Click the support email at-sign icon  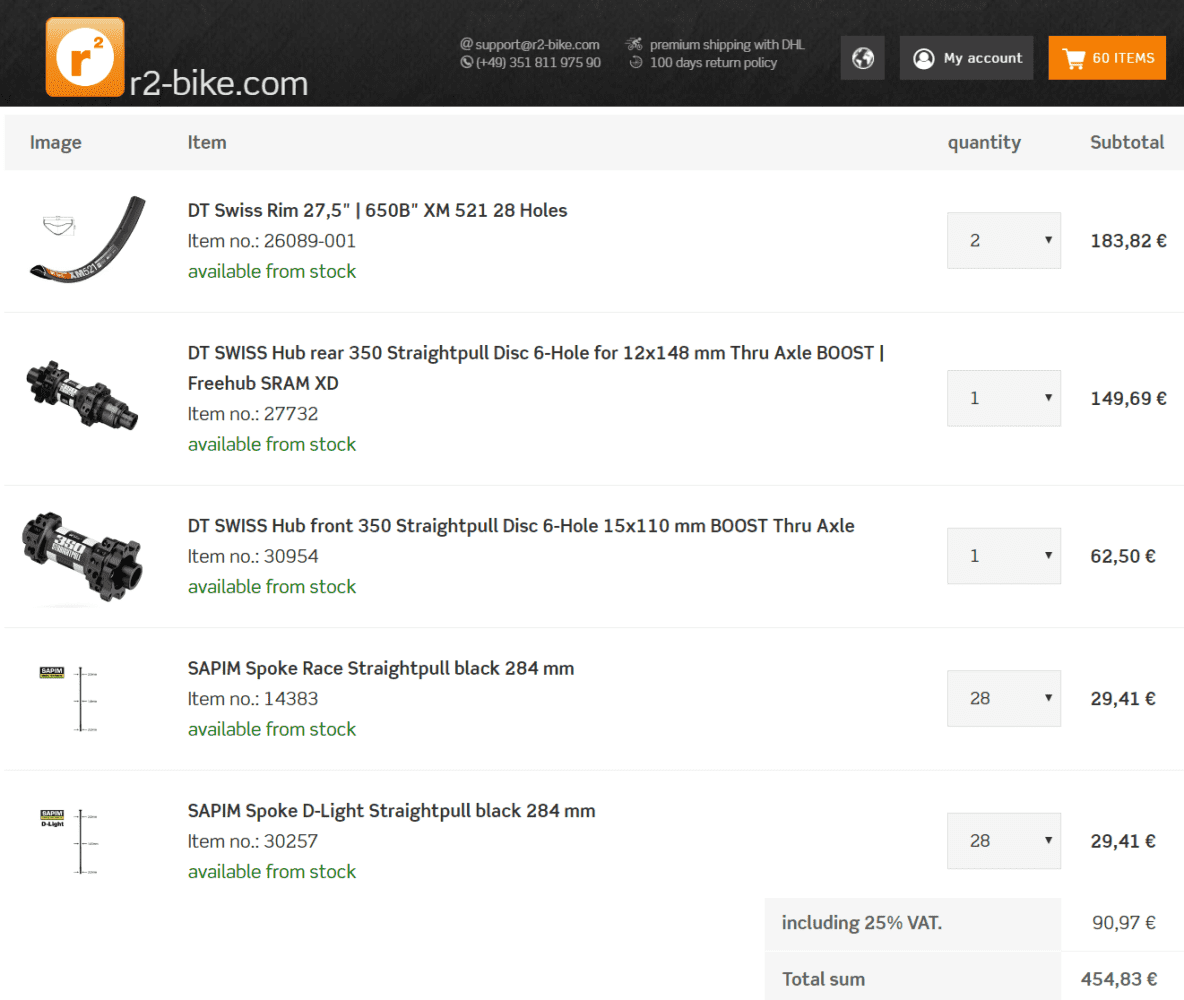point(466,44)
